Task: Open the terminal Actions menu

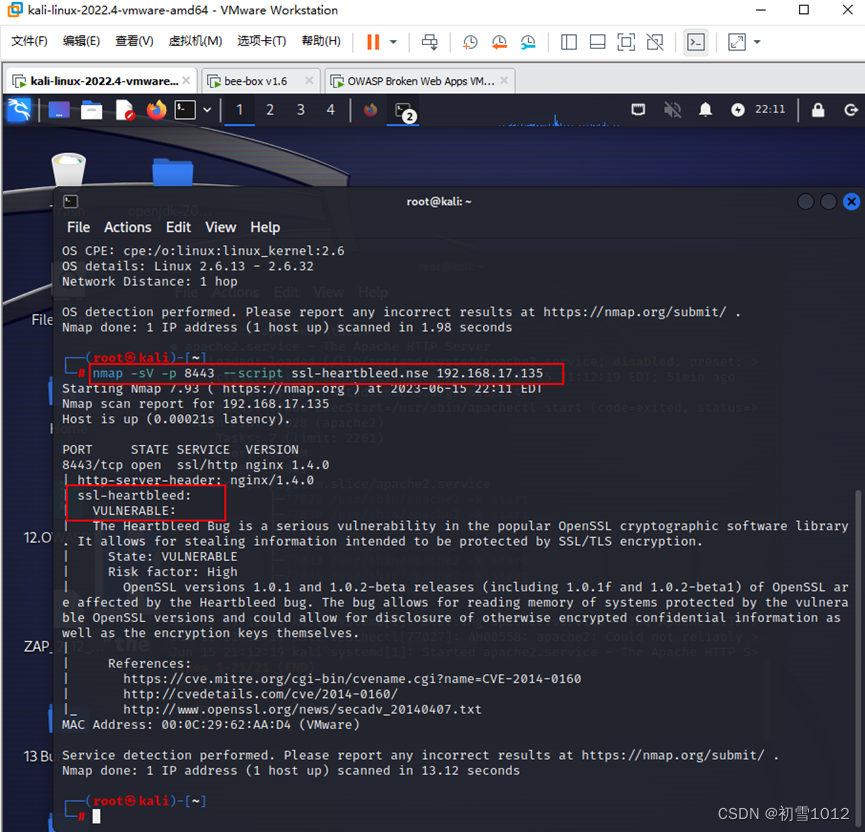Action: [127, 227]
